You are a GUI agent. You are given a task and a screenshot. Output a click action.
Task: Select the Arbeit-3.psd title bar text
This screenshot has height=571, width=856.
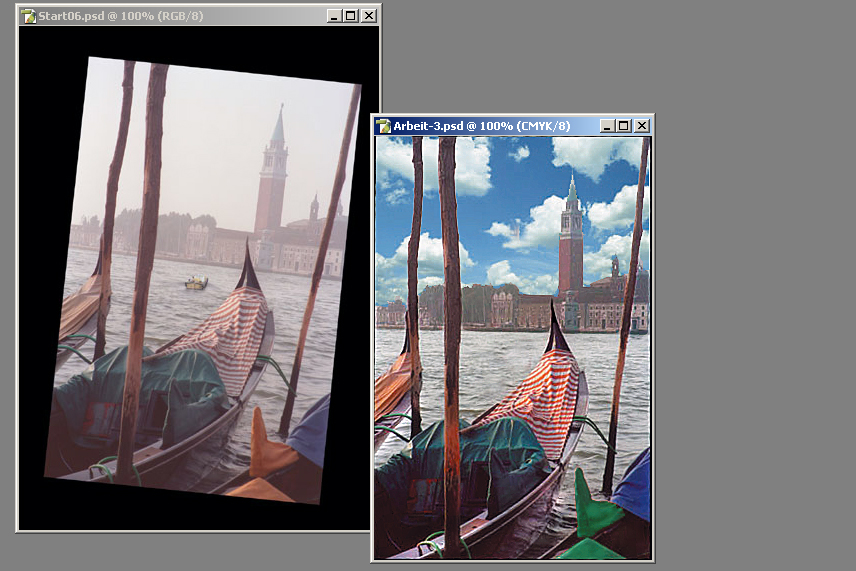(x=480, y=126)
